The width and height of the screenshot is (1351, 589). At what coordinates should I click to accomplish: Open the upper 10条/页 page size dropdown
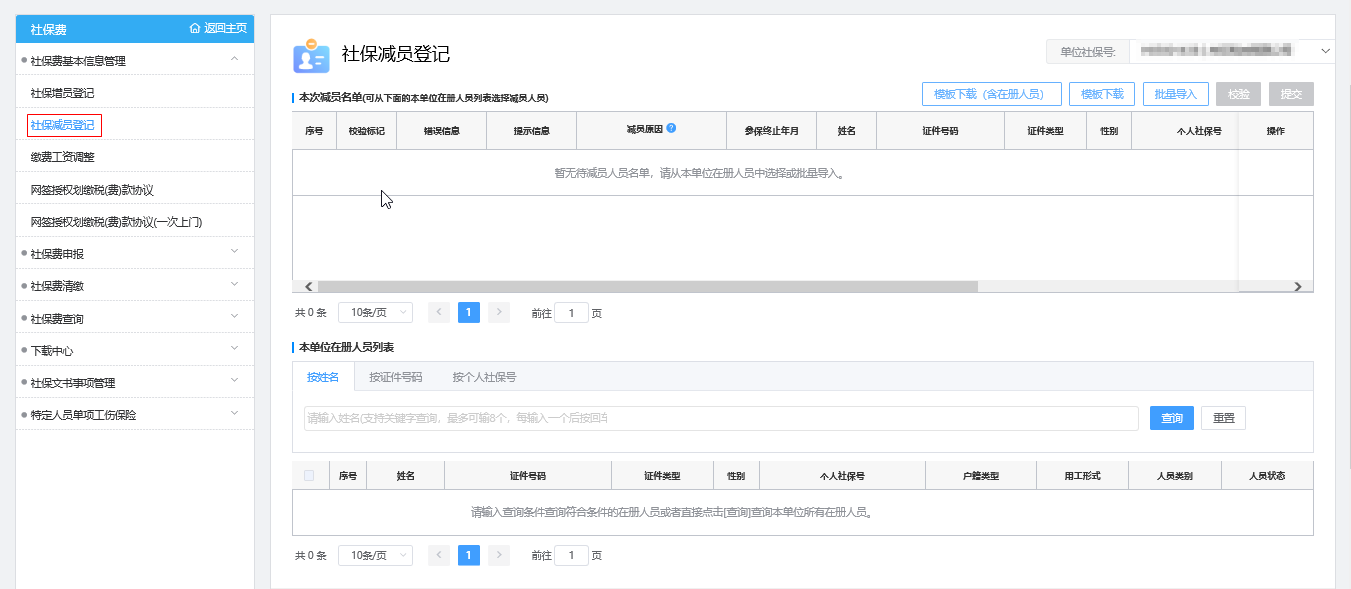[375, 313]
